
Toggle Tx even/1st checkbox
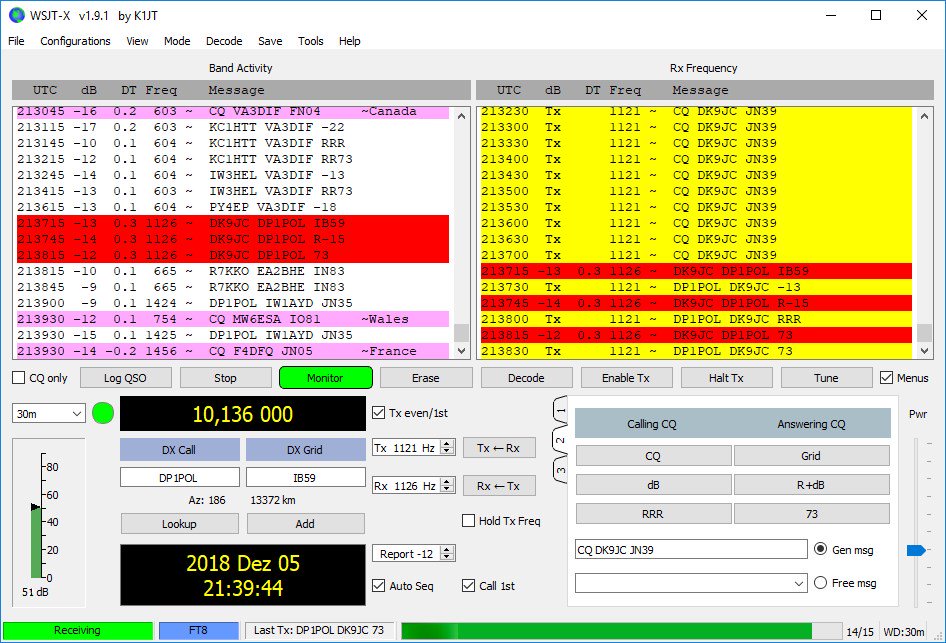coord(378,413)
